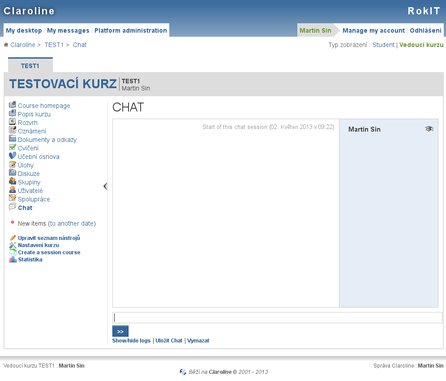Click the Chat breadcrumb link
This screenshot has height=381, width=446.
click(80, 45)
